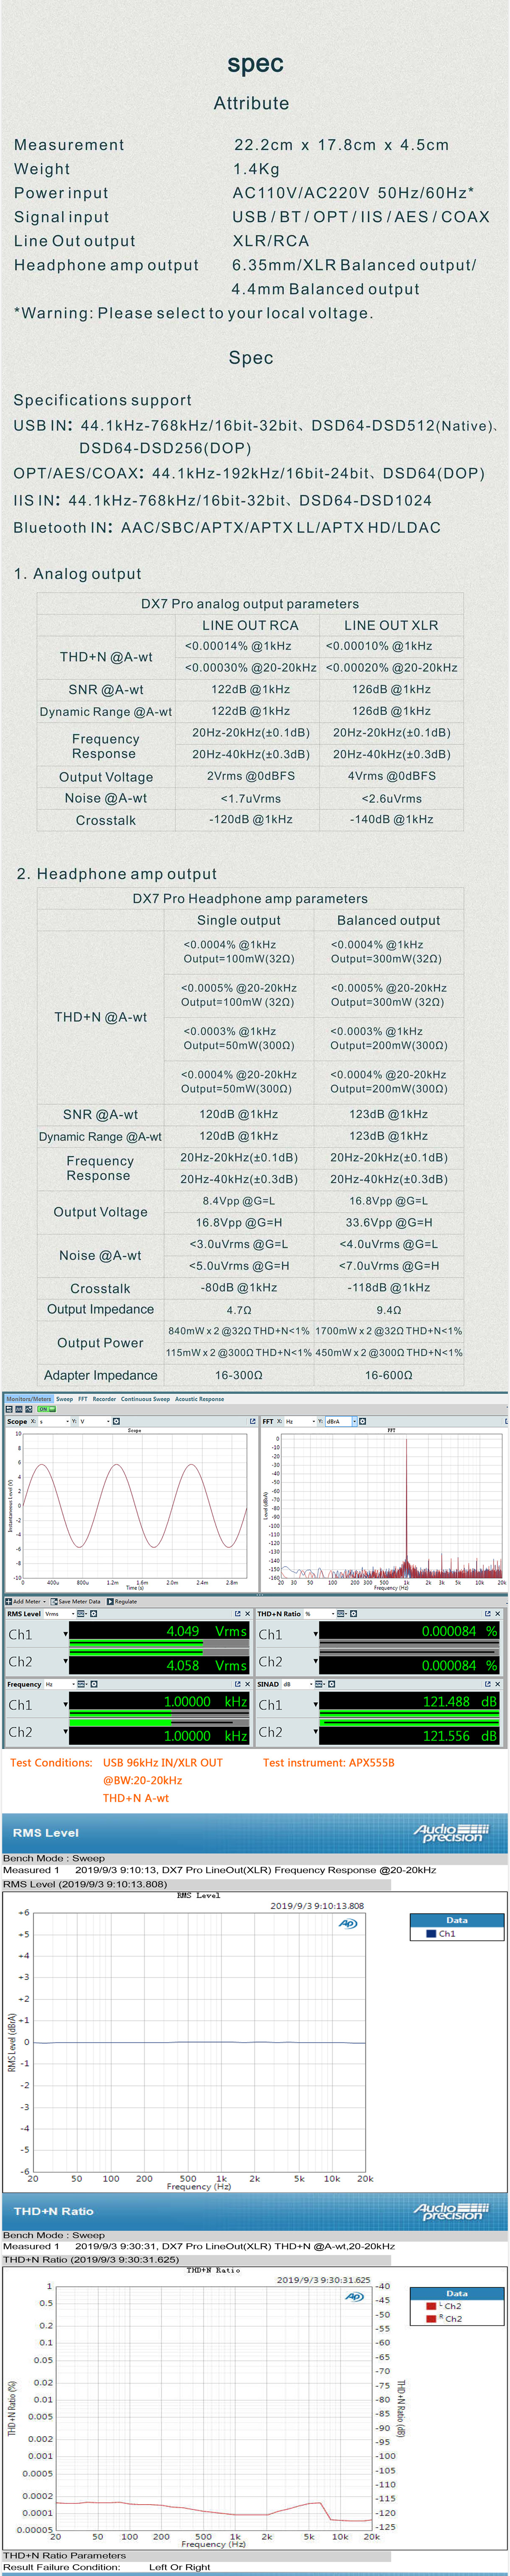Open Scope panel settings gear icon
The height and width of the screenshot is (2576, 510).
click(116, 1421)
